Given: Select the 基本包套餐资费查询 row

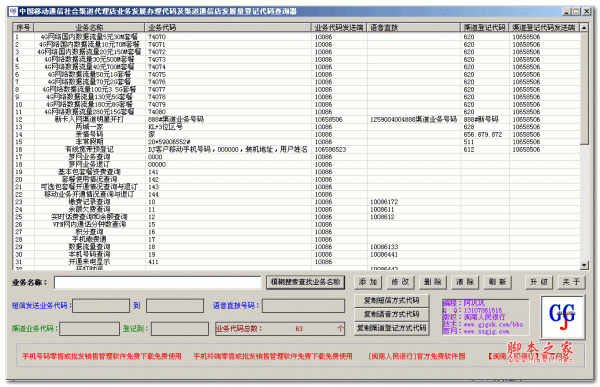Looking at the screenshot, I should 297,172.
